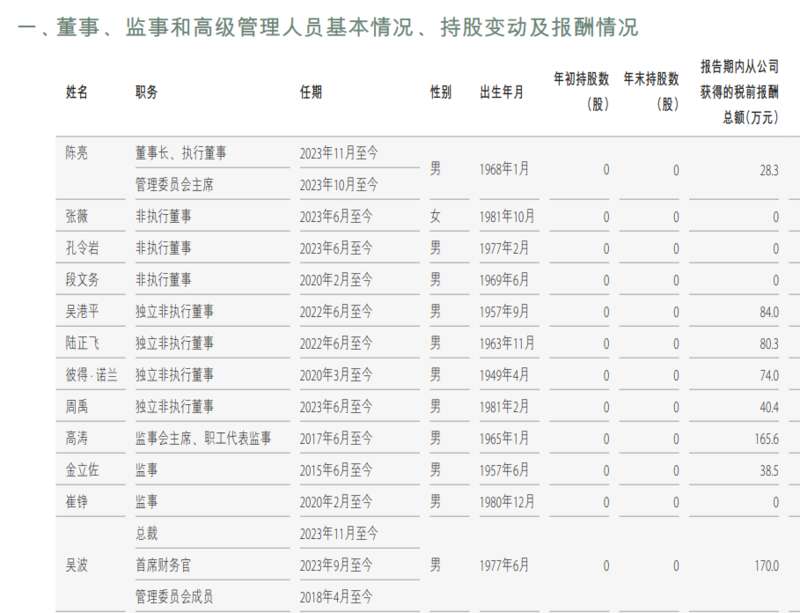The width and height of the screenshot is (800, 613).
Task: Click the term 2018年4月至今
Action: click(x=336, y=596)
